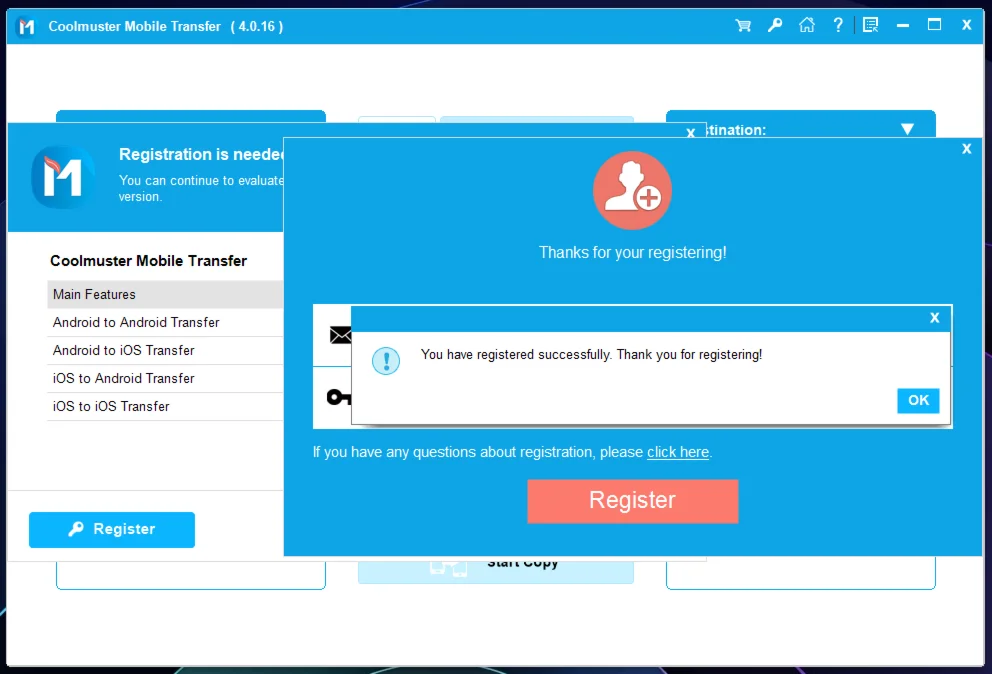Click the large Coolmuster M logo in the registration panel
992x674 pixels.
click(x=63, y=177)
